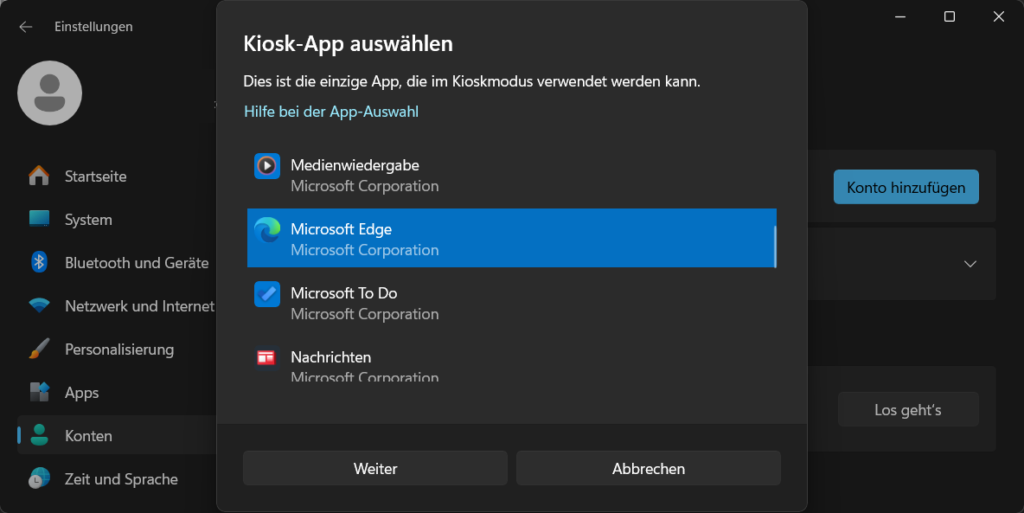Open Bluetooth und Geräte category

[116, 262]
